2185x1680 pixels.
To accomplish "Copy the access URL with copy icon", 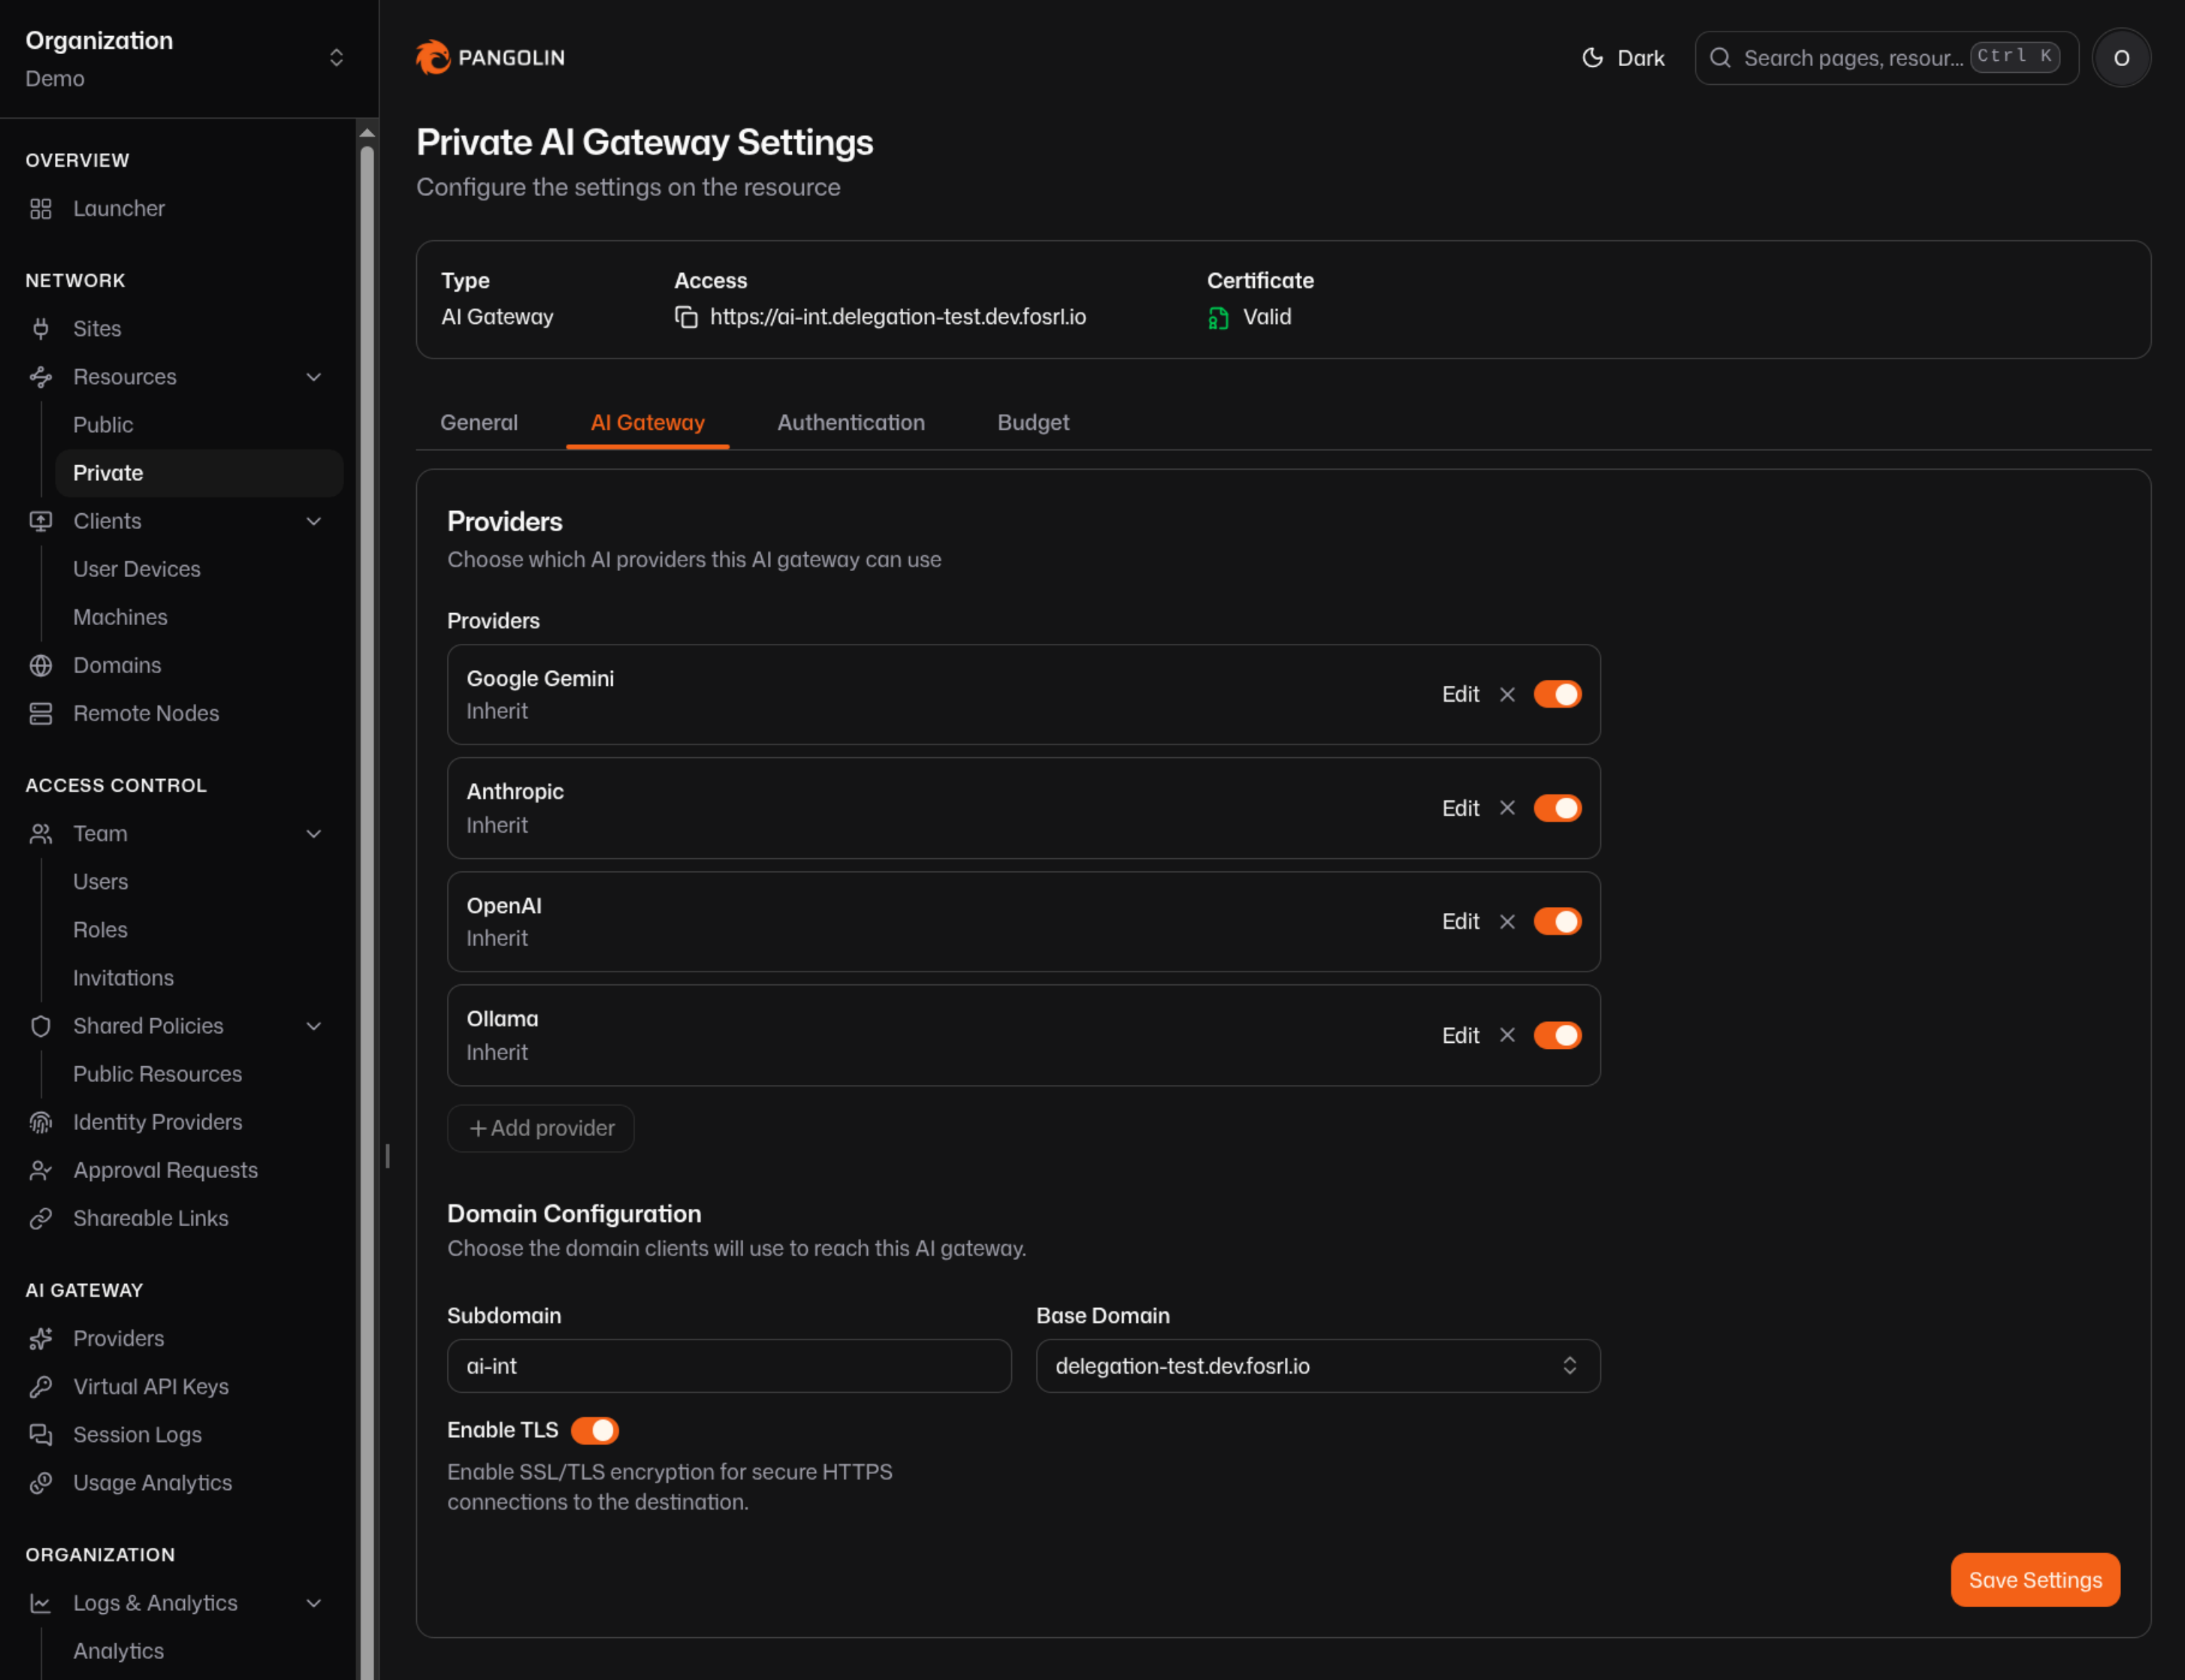I will pyautogui.click(x=686, y=317).
